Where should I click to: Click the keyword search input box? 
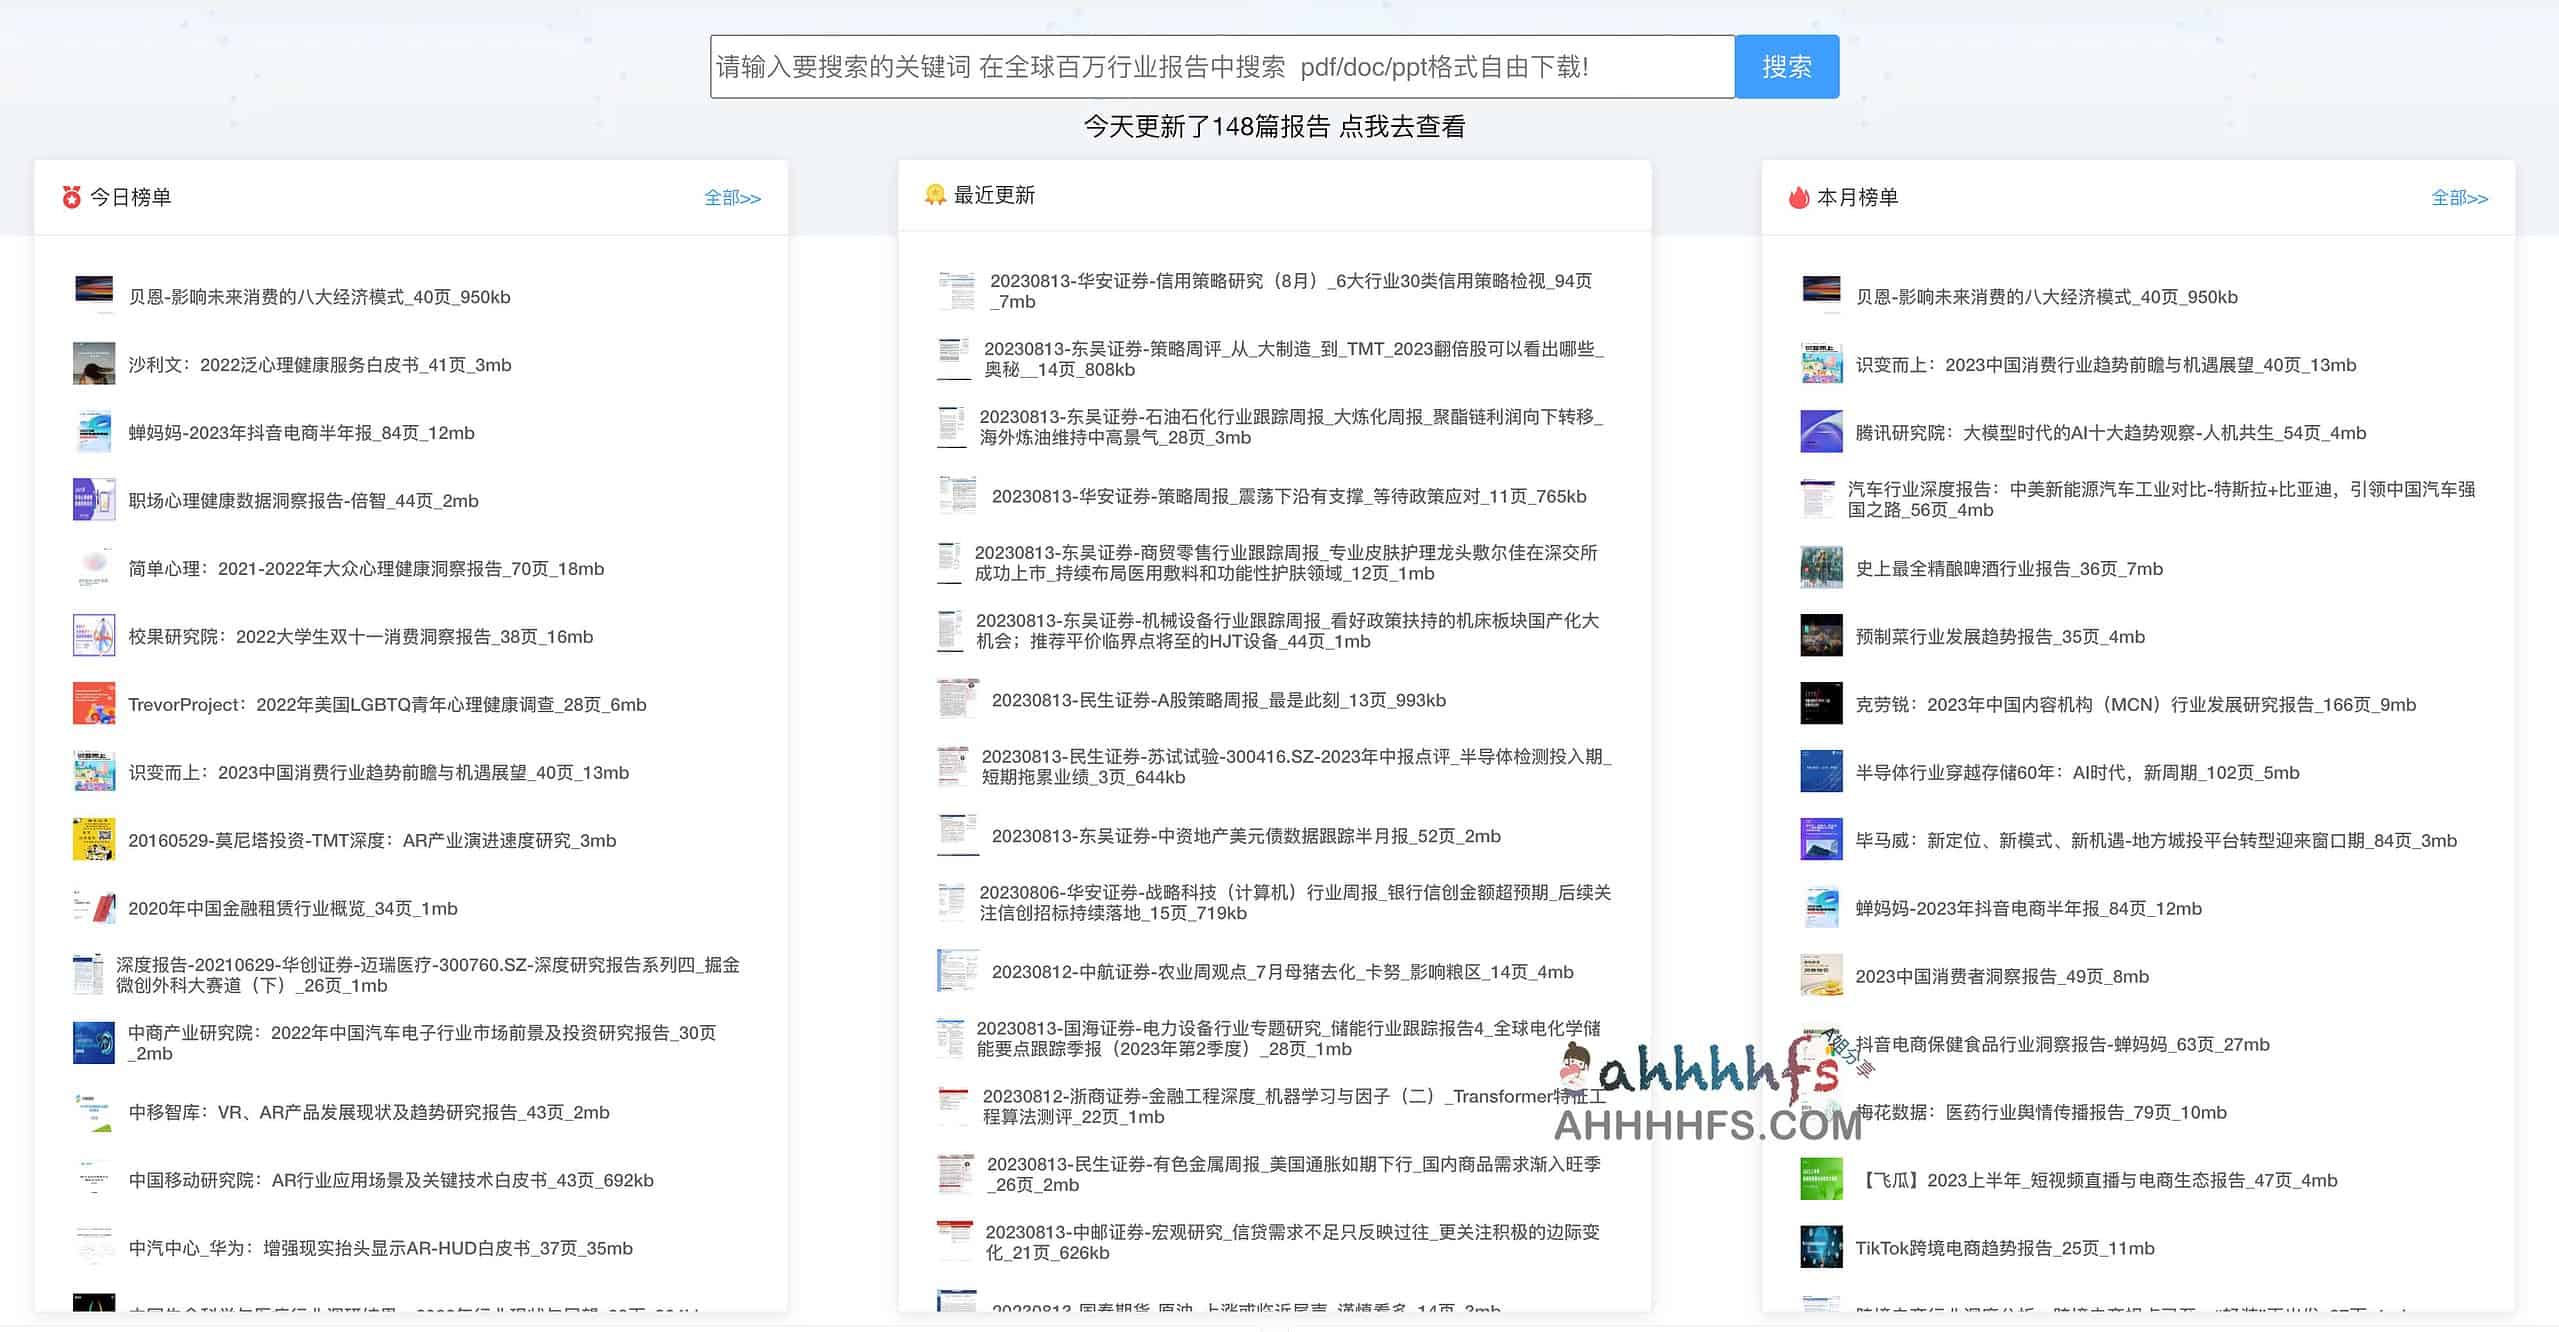point(1220,66)
